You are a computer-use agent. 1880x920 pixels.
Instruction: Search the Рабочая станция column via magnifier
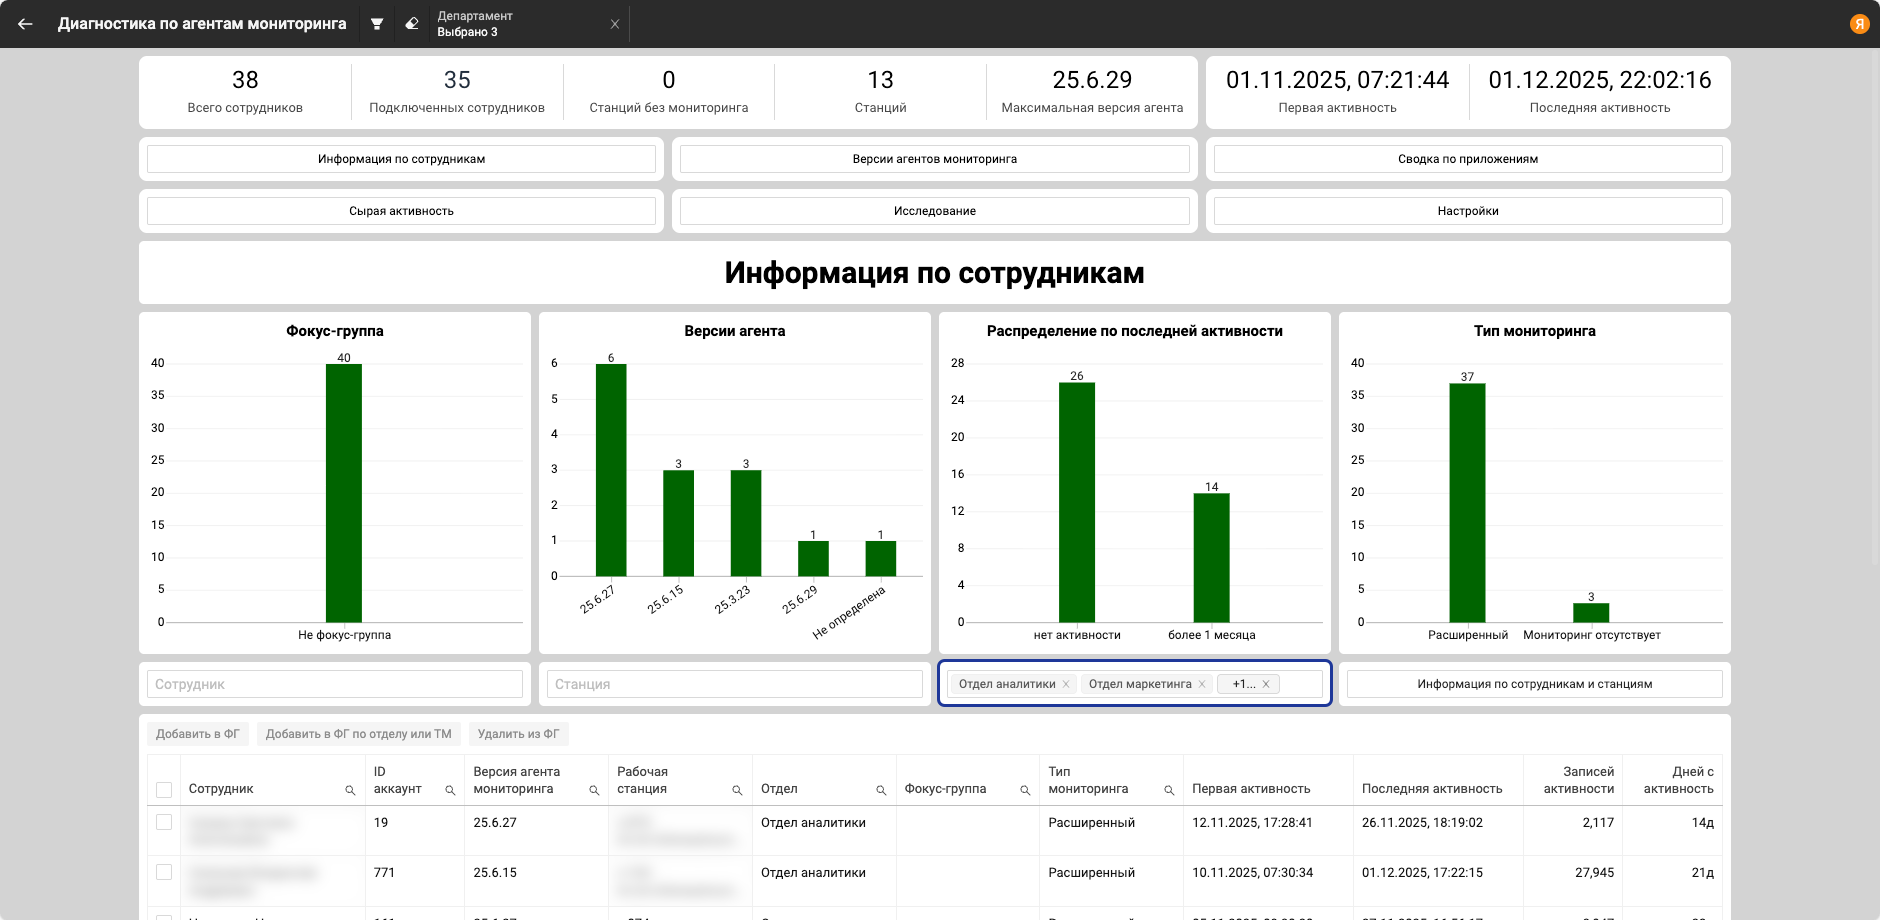(737, 790)
